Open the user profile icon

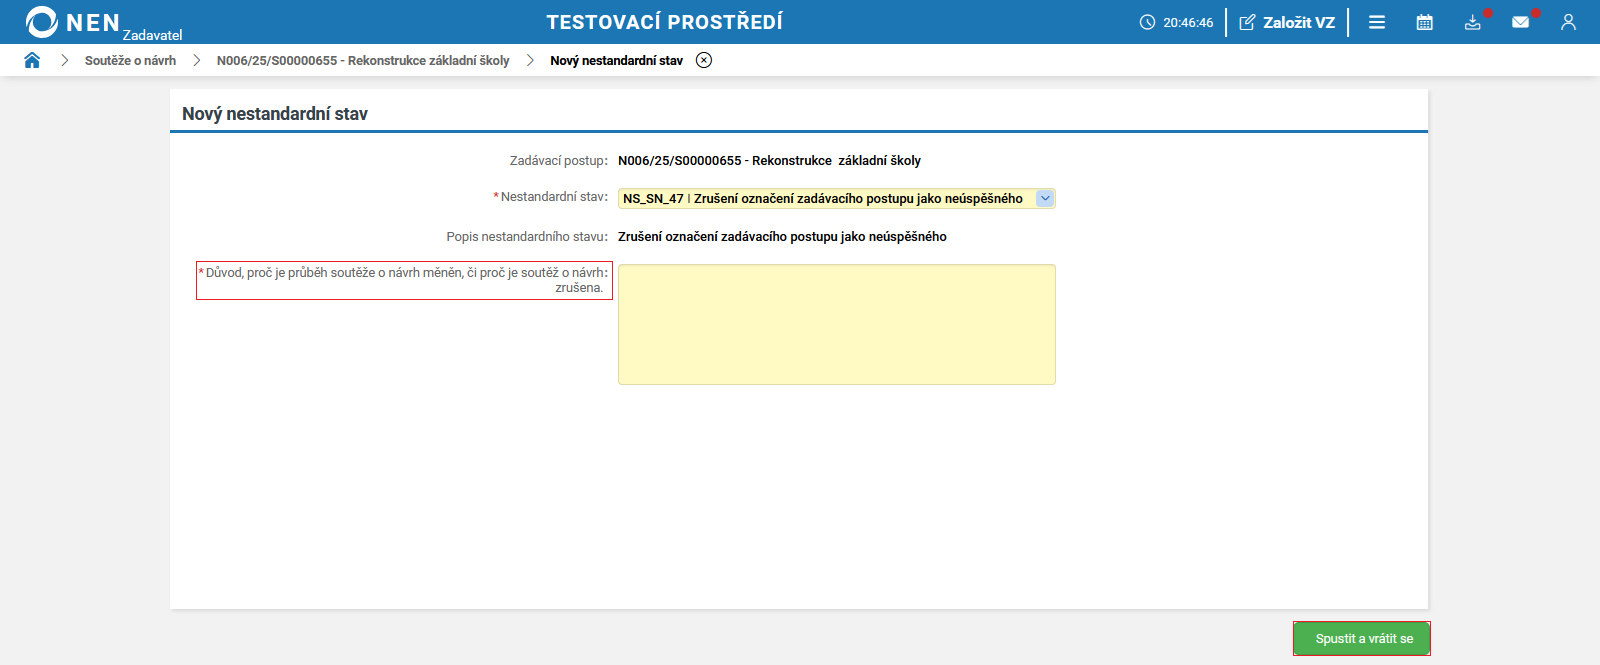point(1568,22)
